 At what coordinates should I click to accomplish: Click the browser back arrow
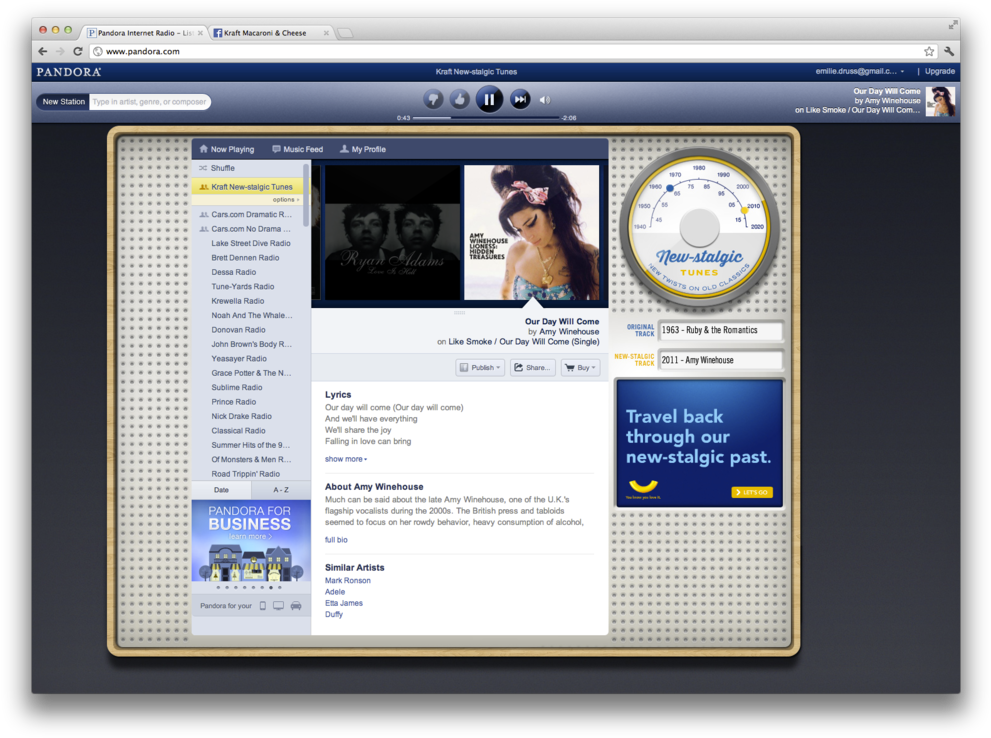point(42,51)
